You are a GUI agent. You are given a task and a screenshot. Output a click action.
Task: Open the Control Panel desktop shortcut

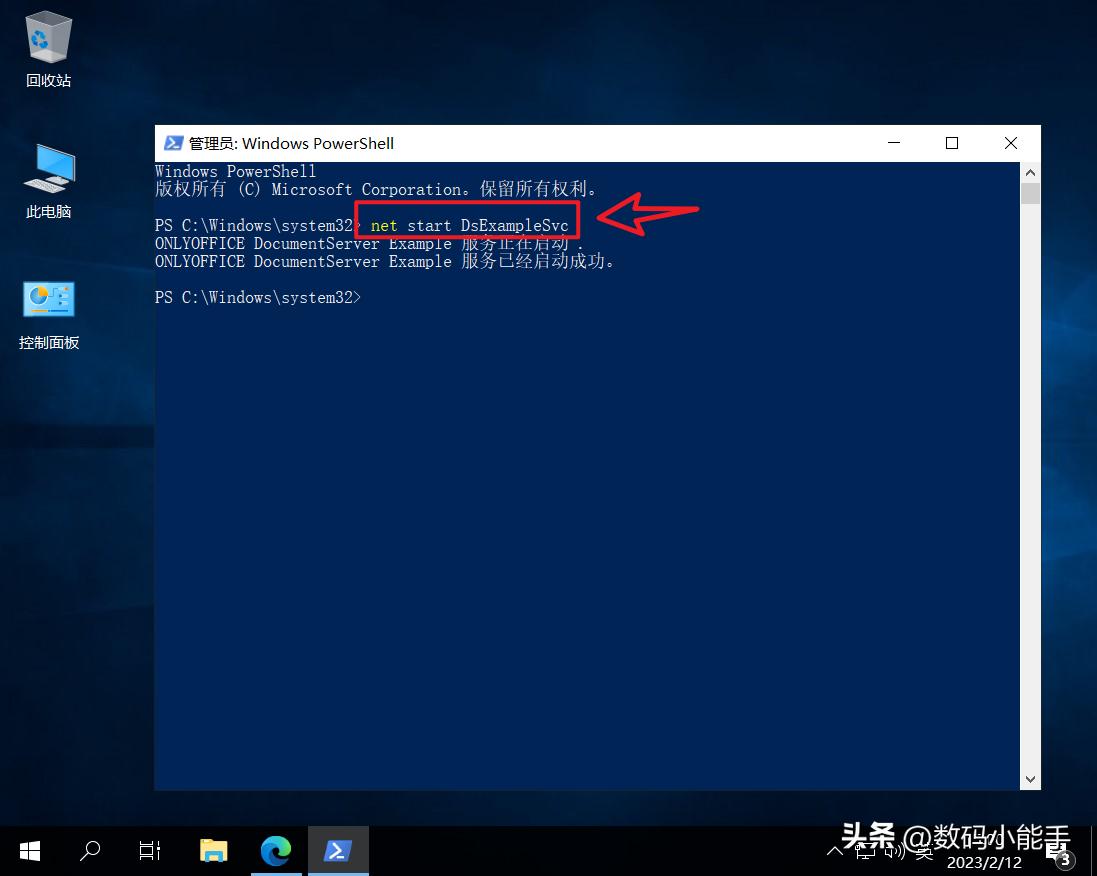click(x=48, y=301)
